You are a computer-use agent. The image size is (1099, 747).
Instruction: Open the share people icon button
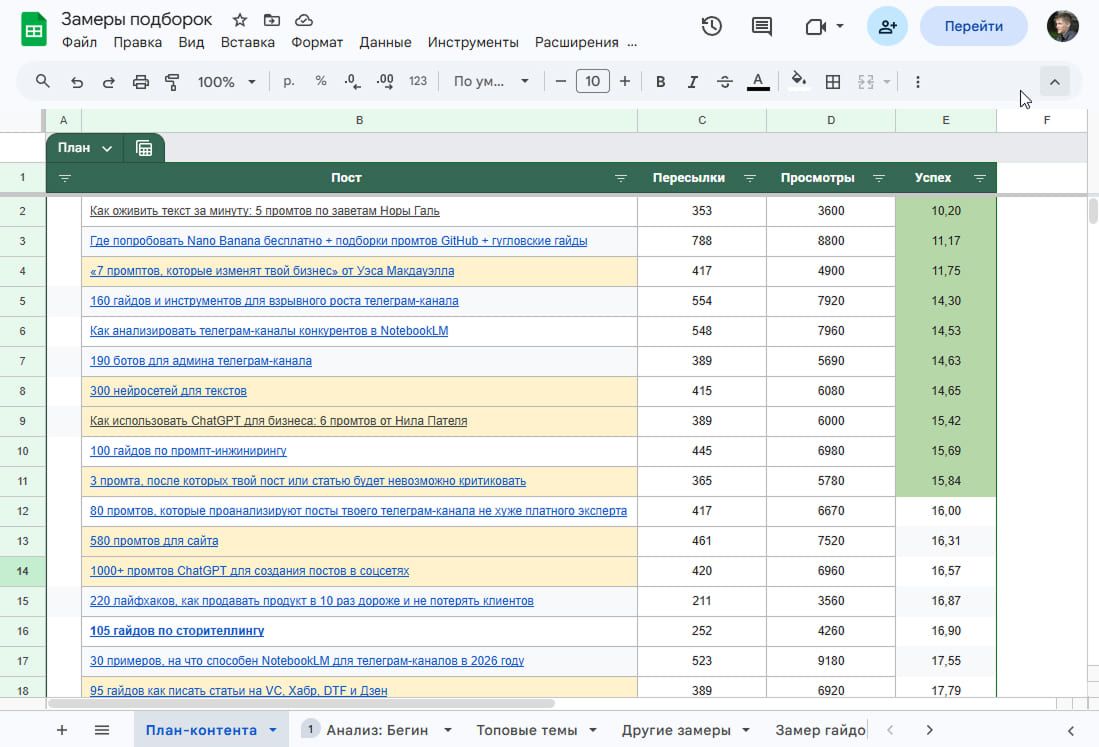click(x=887, y=27)
